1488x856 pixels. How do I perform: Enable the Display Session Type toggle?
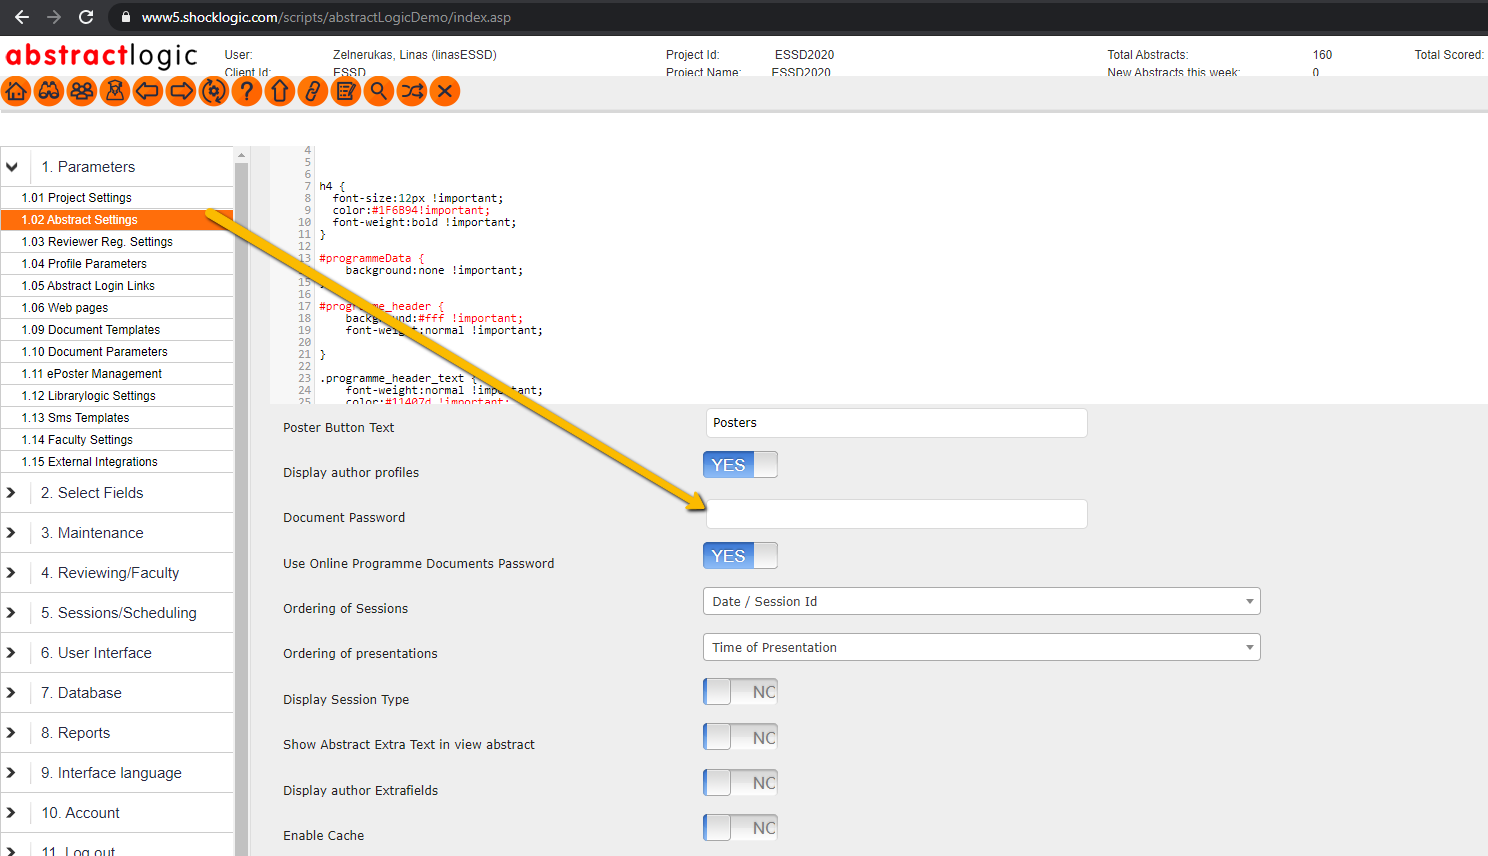click(740, 692)
